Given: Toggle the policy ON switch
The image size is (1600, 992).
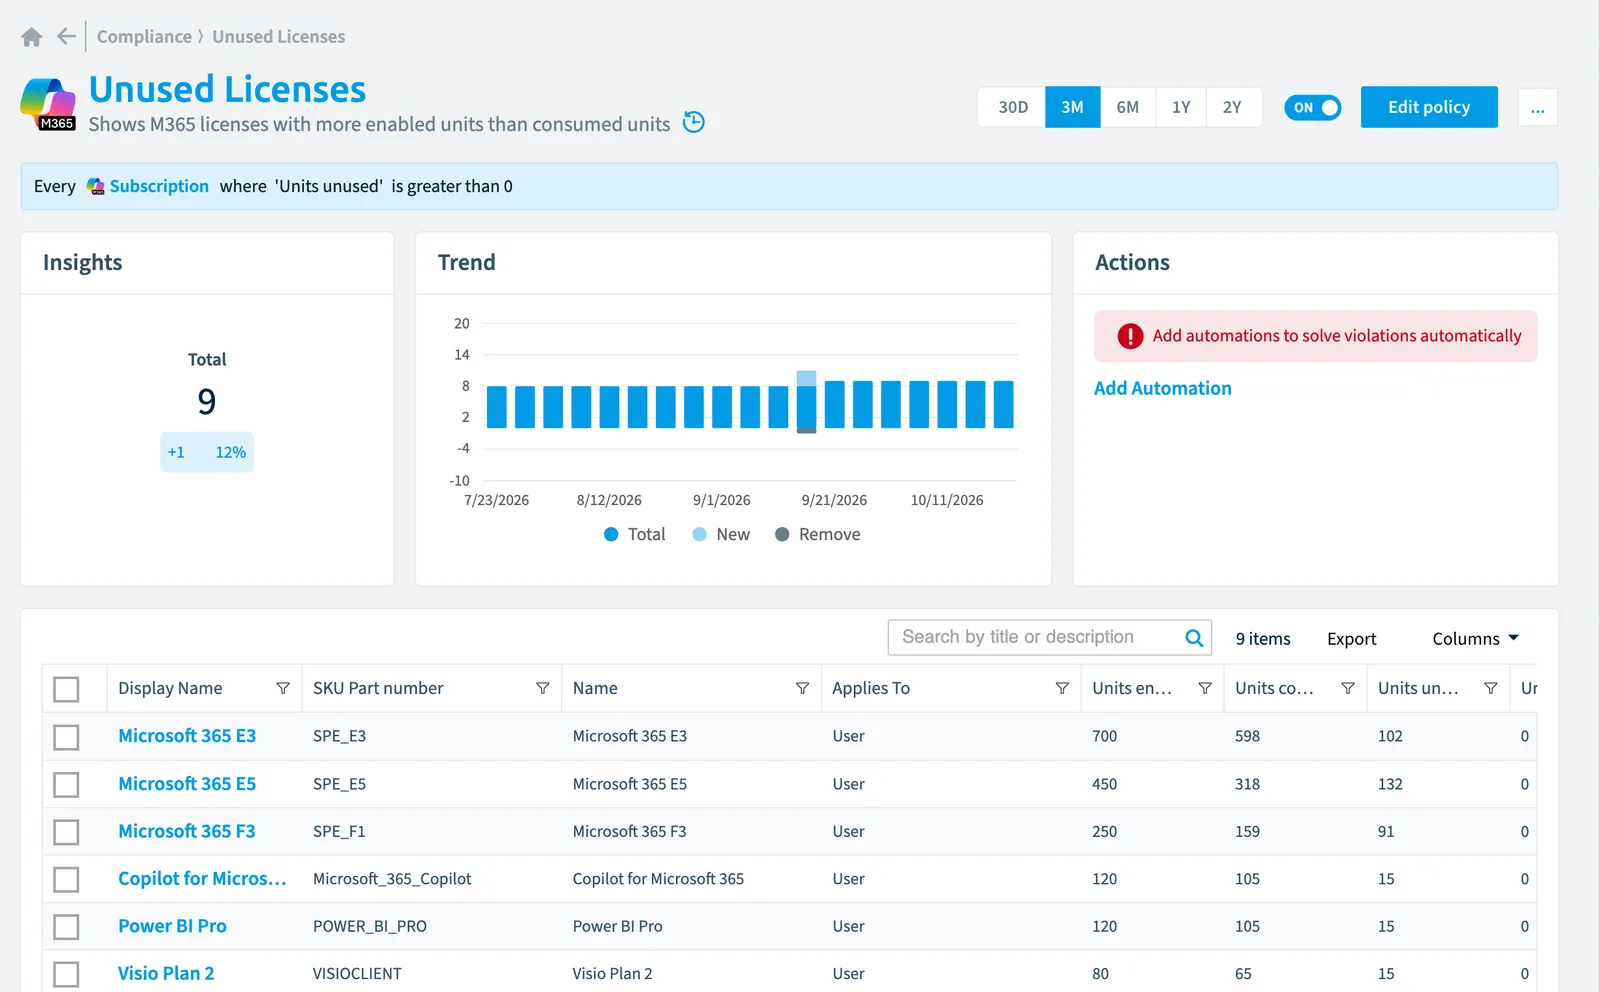Looking at the screenshot, I should [x=1313, y=108].
